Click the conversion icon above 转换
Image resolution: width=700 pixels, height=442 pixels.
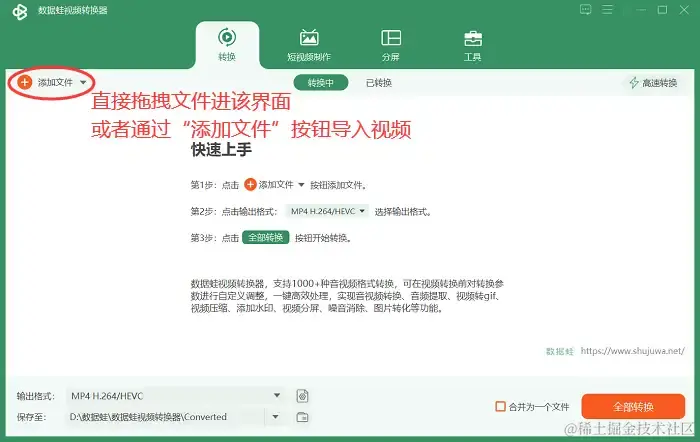(227, 37)
